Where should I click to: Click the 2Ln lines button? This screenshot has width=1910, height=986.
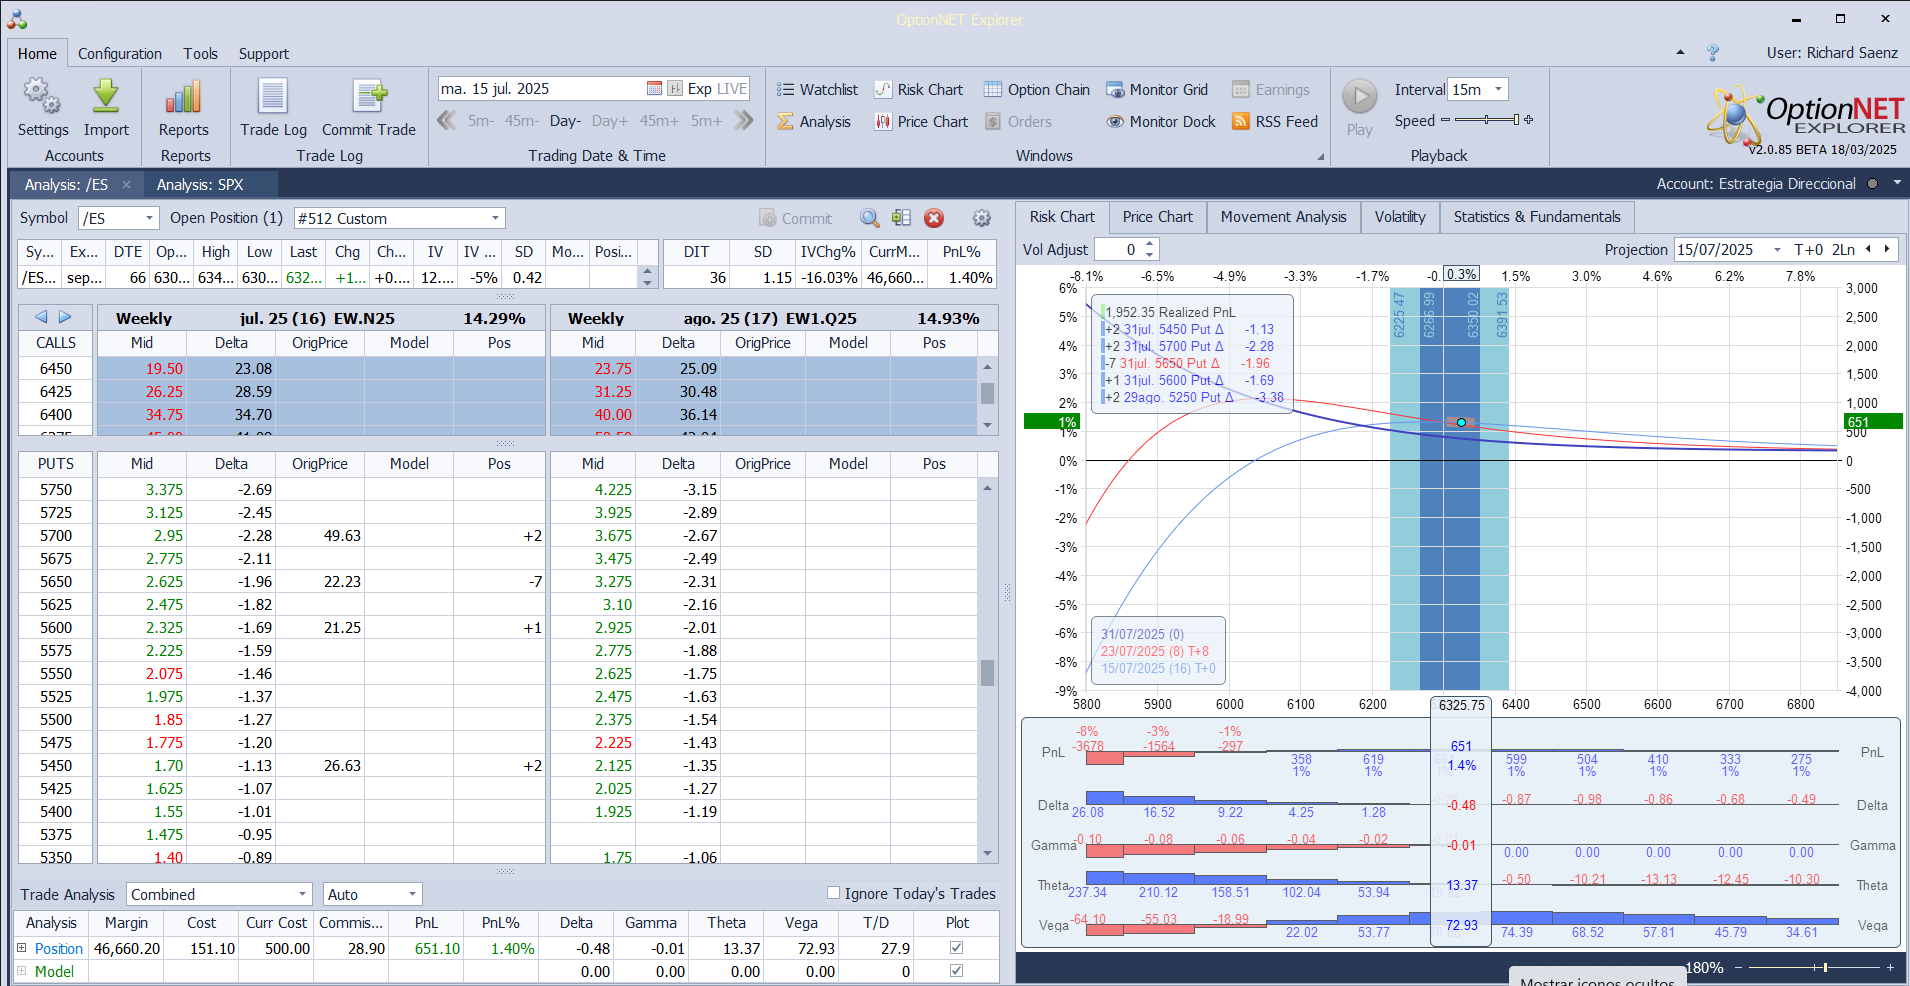(1843, 250)
